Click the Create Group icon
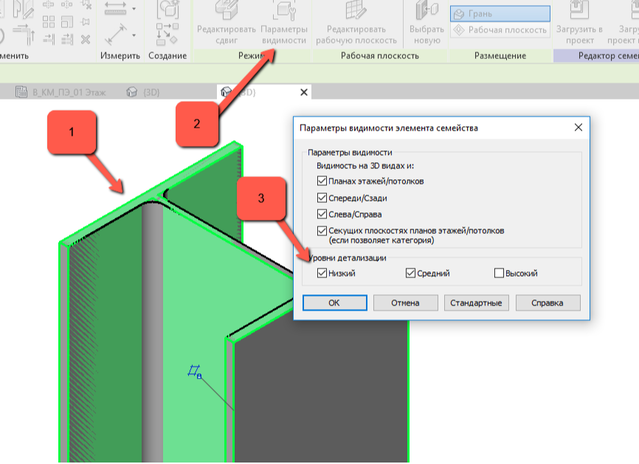 click(x=167, y=10)
